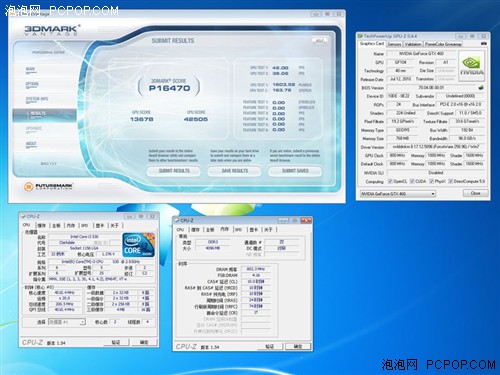Open the GeForce GTX 460 device dropdown
Screen dimensions: 500x375
(x=398, y=194)
